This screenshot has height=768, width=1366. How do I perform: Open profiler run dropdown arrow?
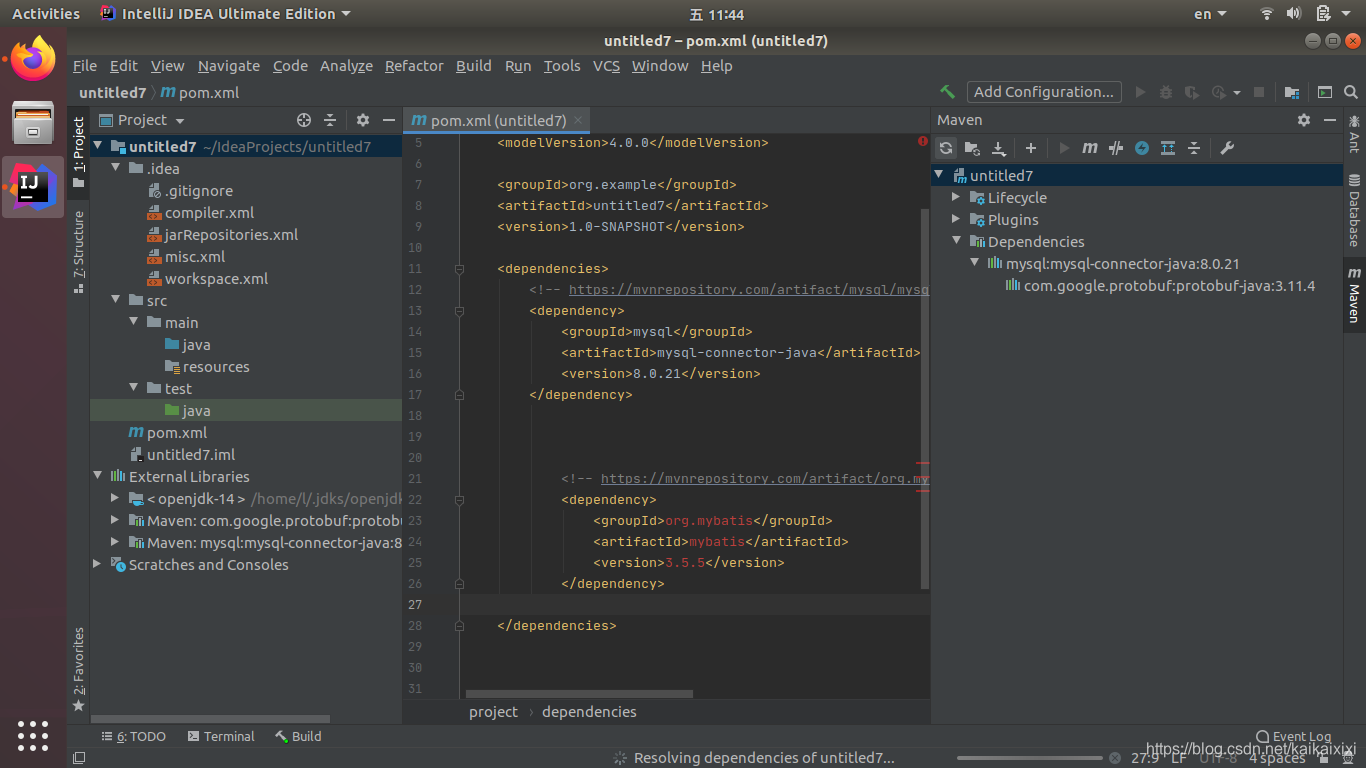(1236, 93)
